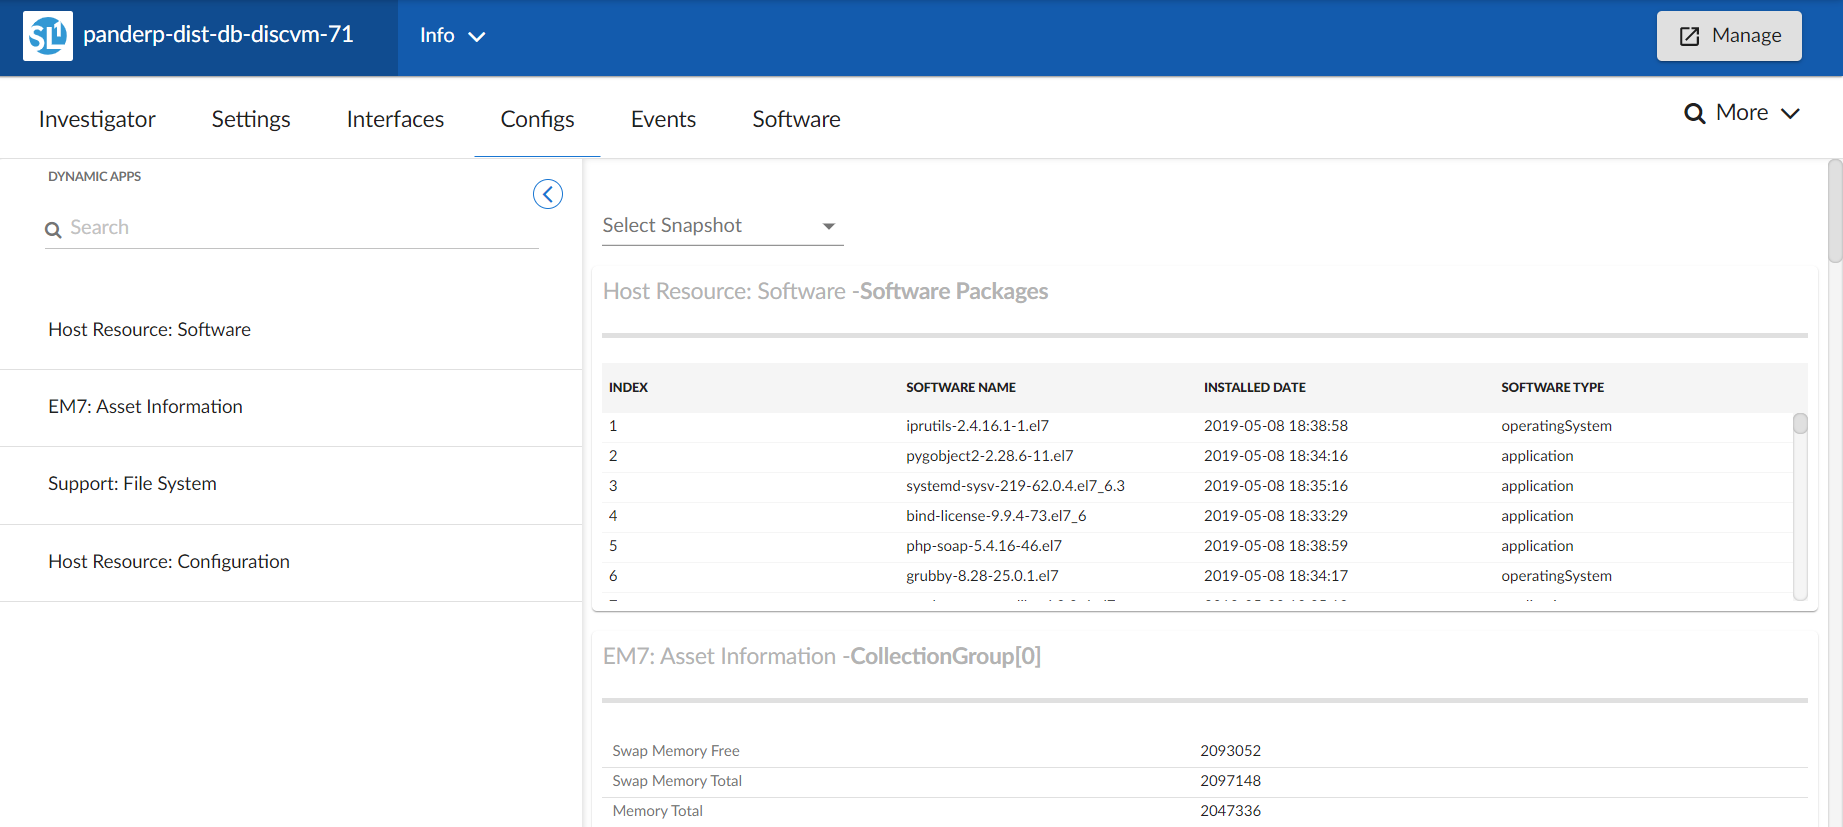
Task: Click the search magnifier icon beside More
Action: pos(1694,114)
